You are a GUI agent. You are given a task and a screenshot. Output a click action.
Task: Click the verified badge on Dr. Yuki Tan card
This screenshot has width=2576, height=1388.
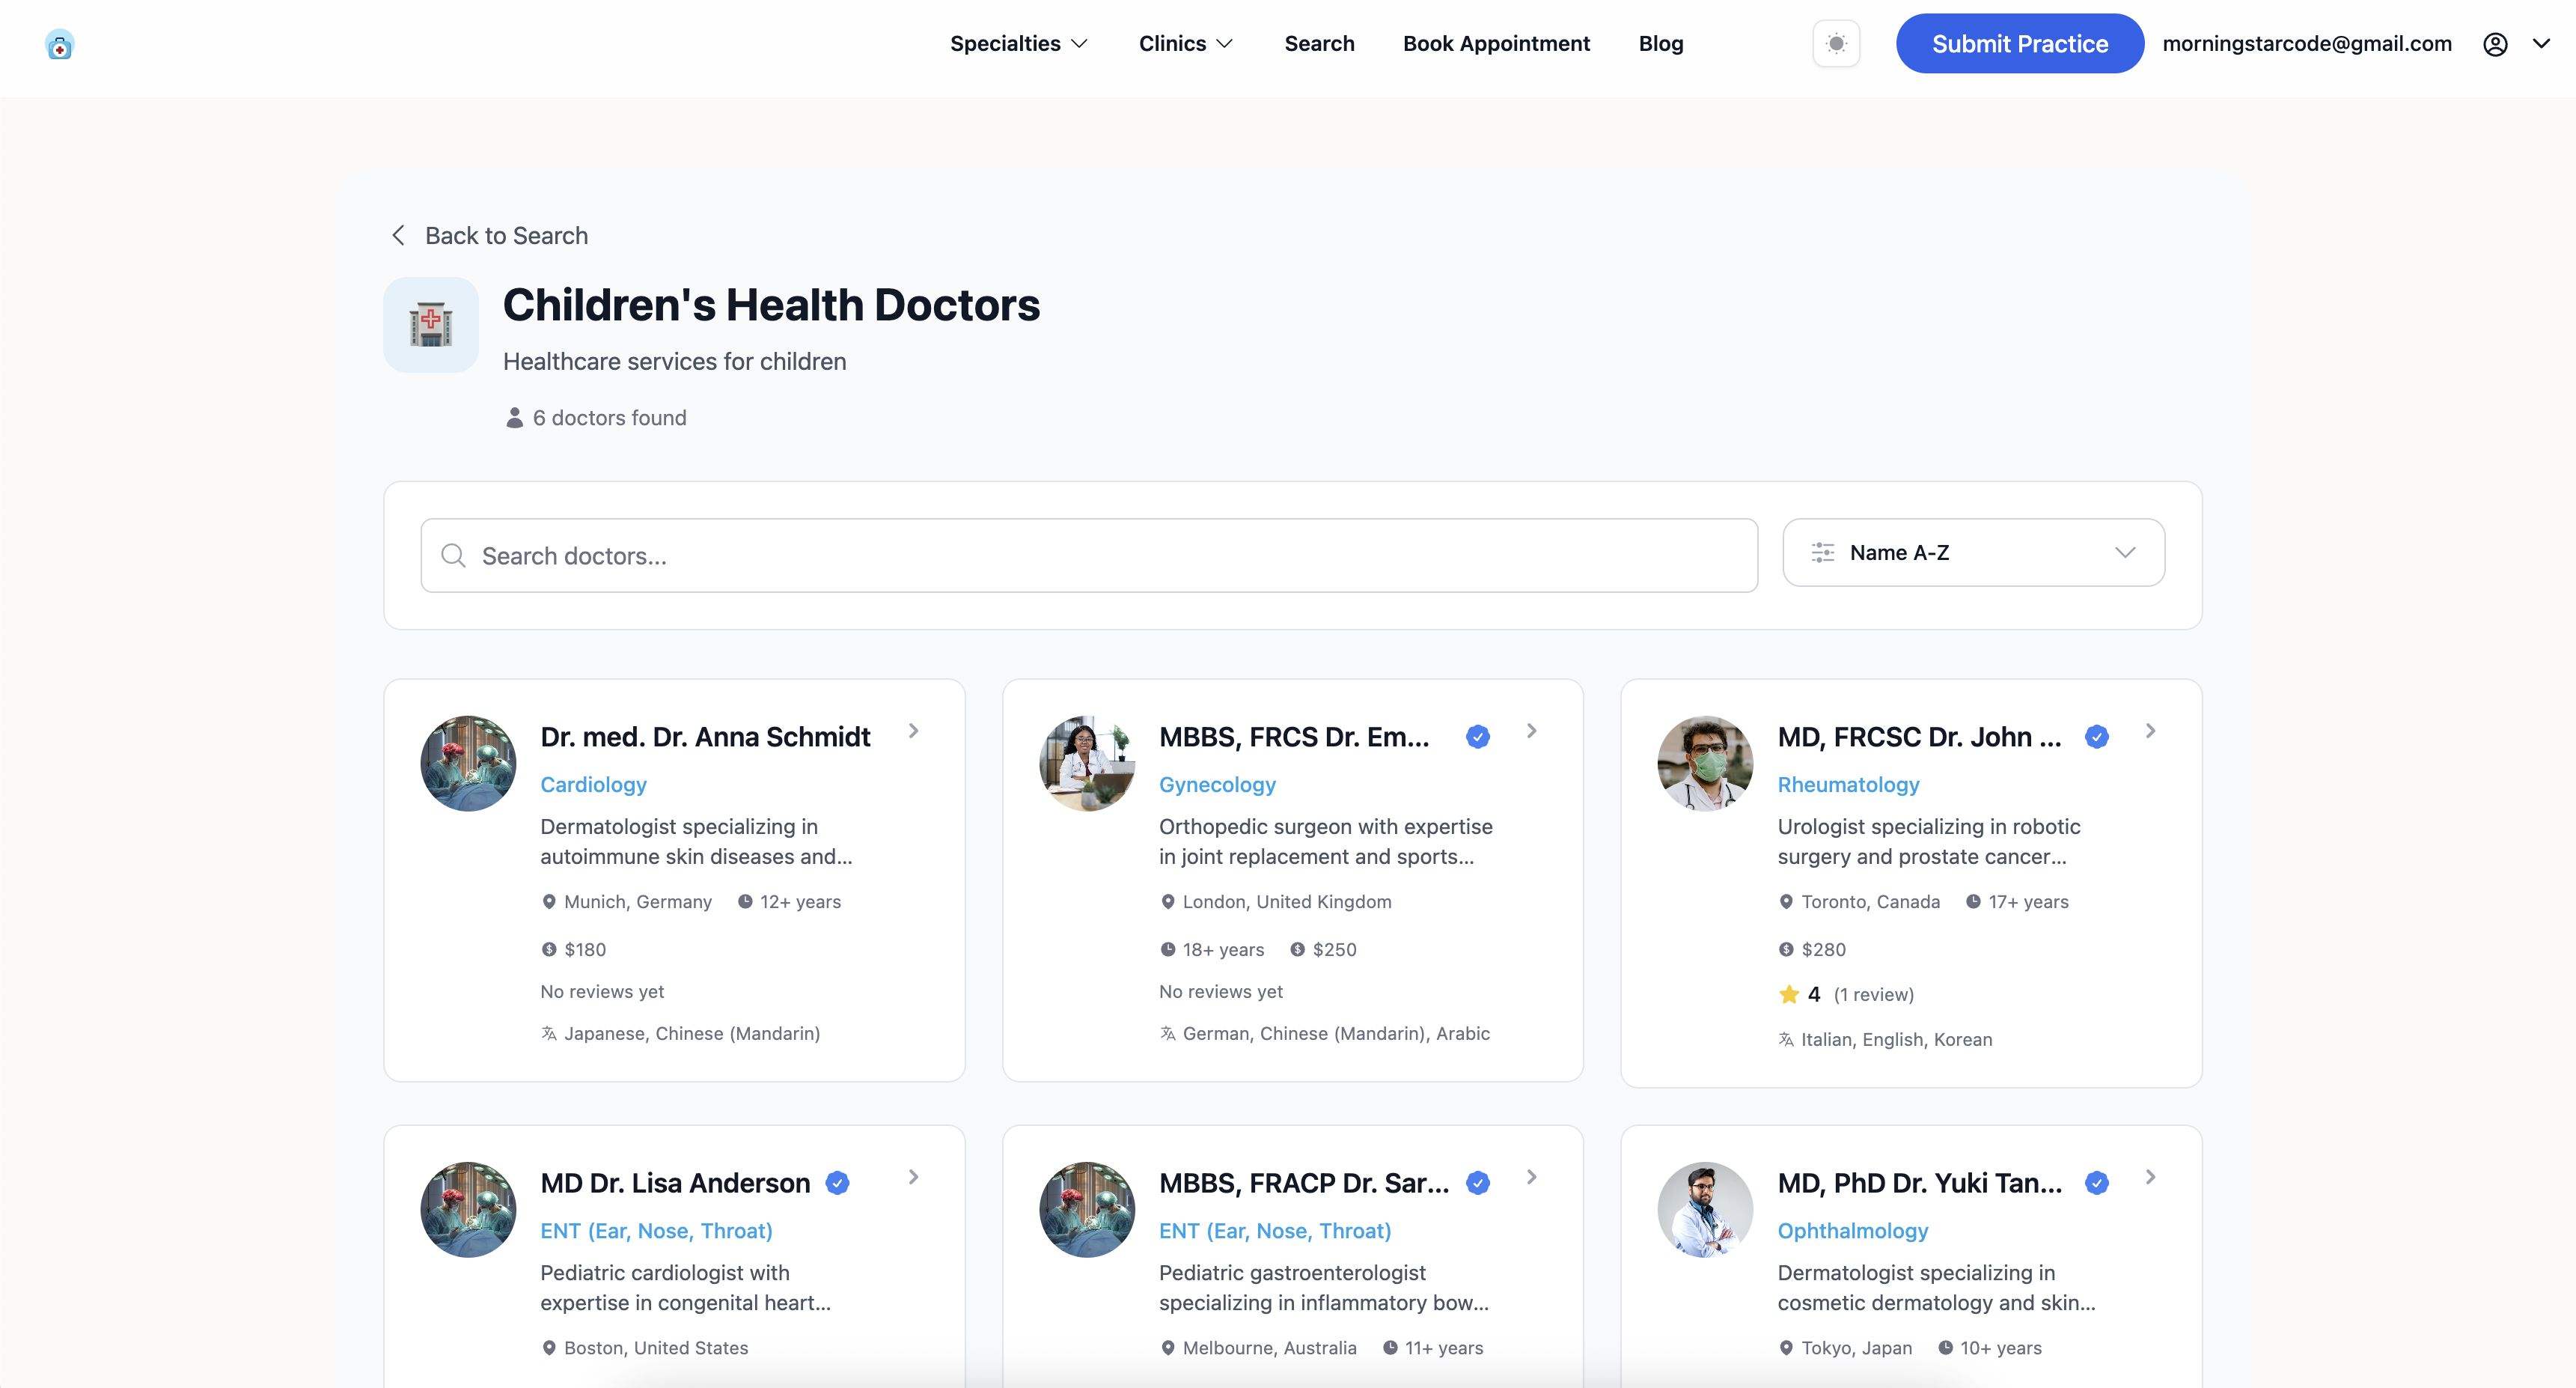click(x=2097, y=1183)
